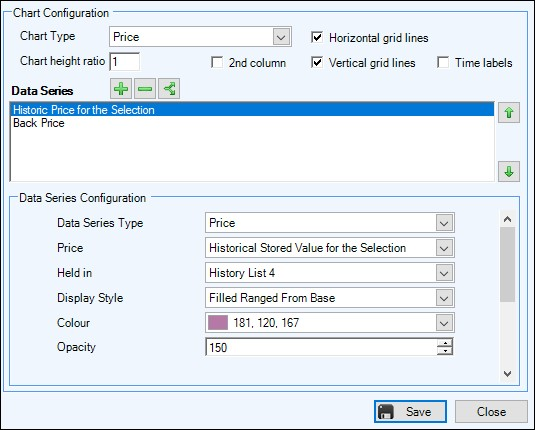Click the down arrow of the Opacity spinner
The image size is (535, 430).
445,351
